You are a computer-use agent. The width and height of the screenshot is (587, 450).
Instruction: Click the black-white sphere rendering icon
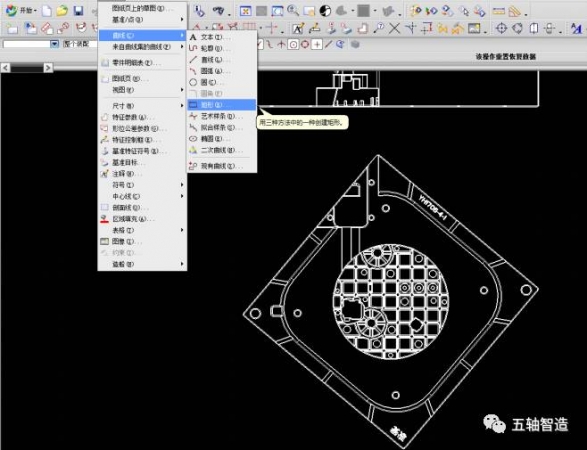click(x=325, y=11)
